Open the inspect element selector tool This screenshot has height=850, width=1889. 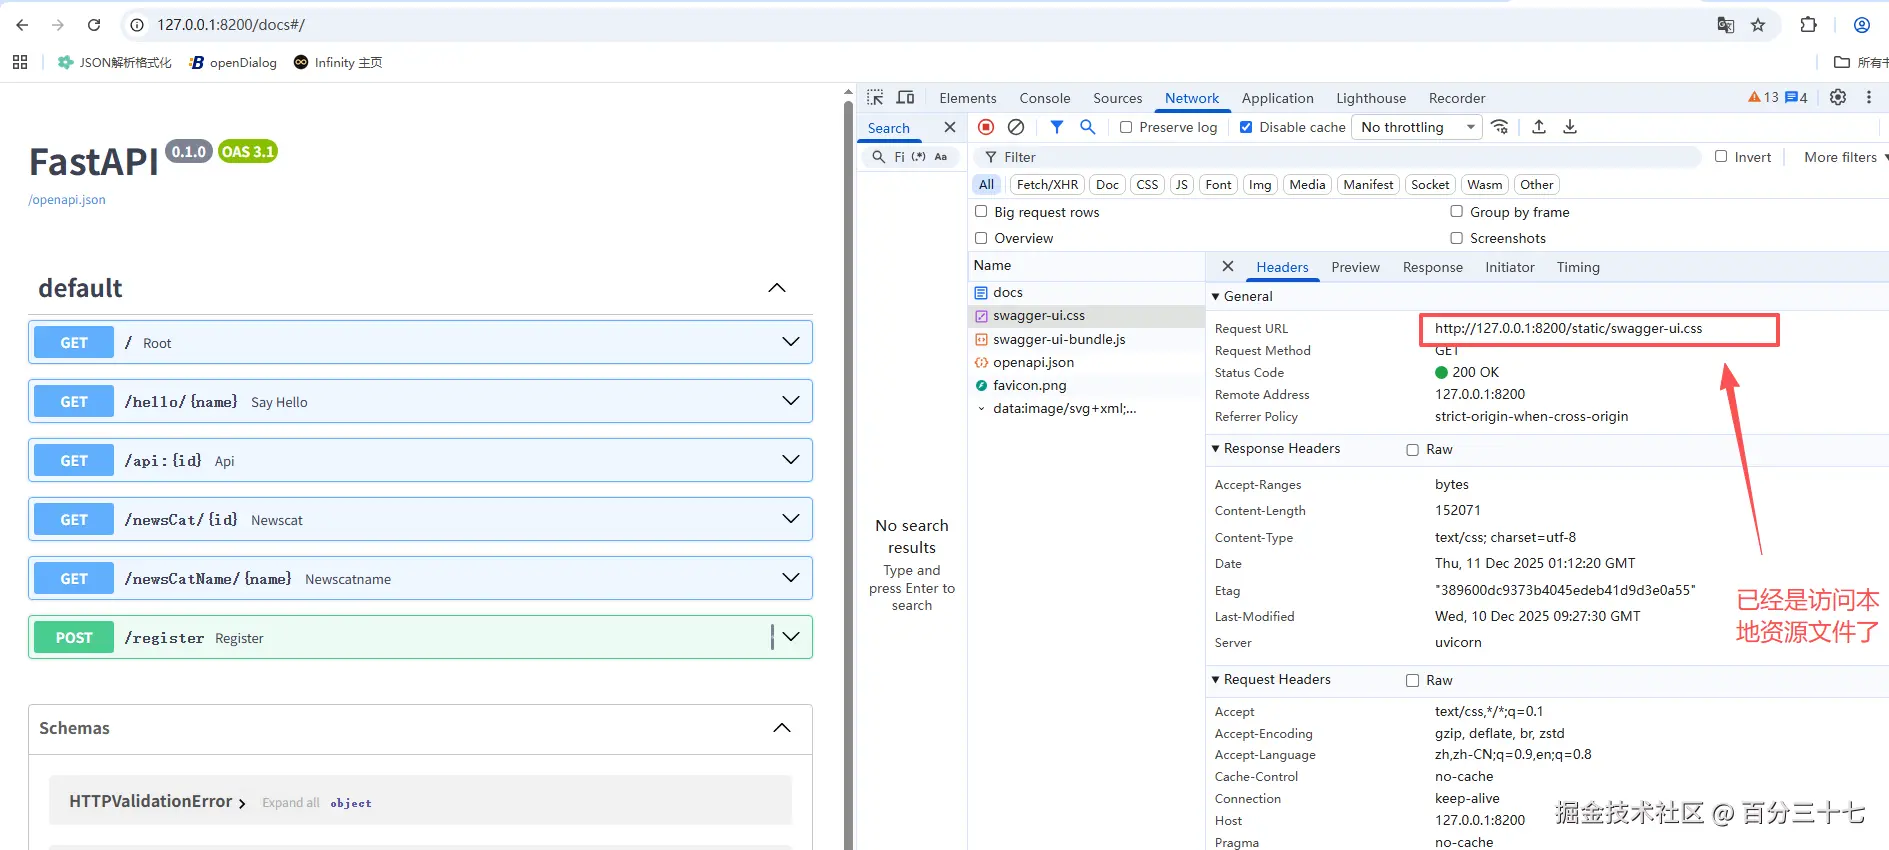875,98
